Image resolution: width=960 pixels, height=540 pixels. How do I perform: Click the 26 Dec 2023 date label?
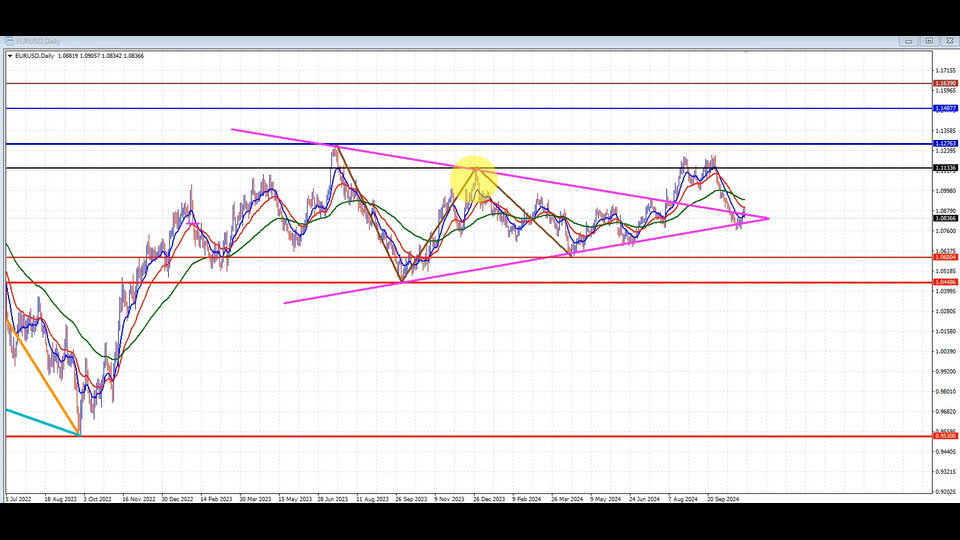point(489,499)
